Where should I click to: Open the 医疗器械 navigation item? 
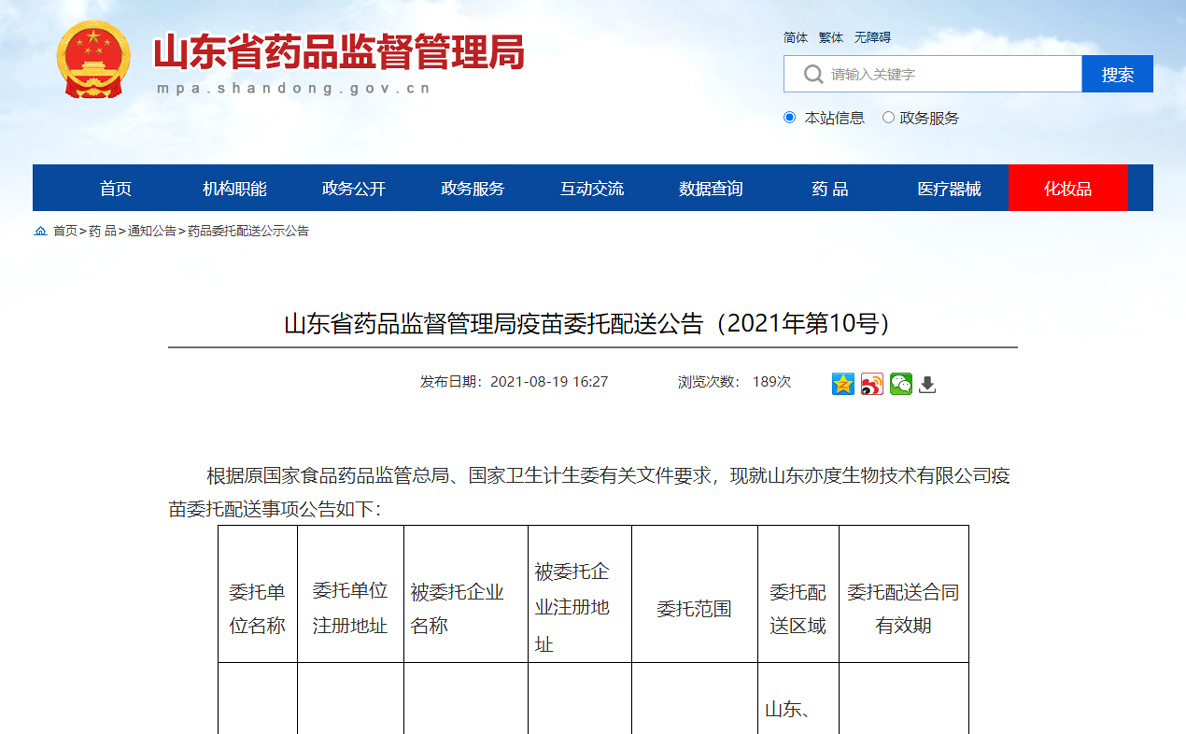(949, 188)
